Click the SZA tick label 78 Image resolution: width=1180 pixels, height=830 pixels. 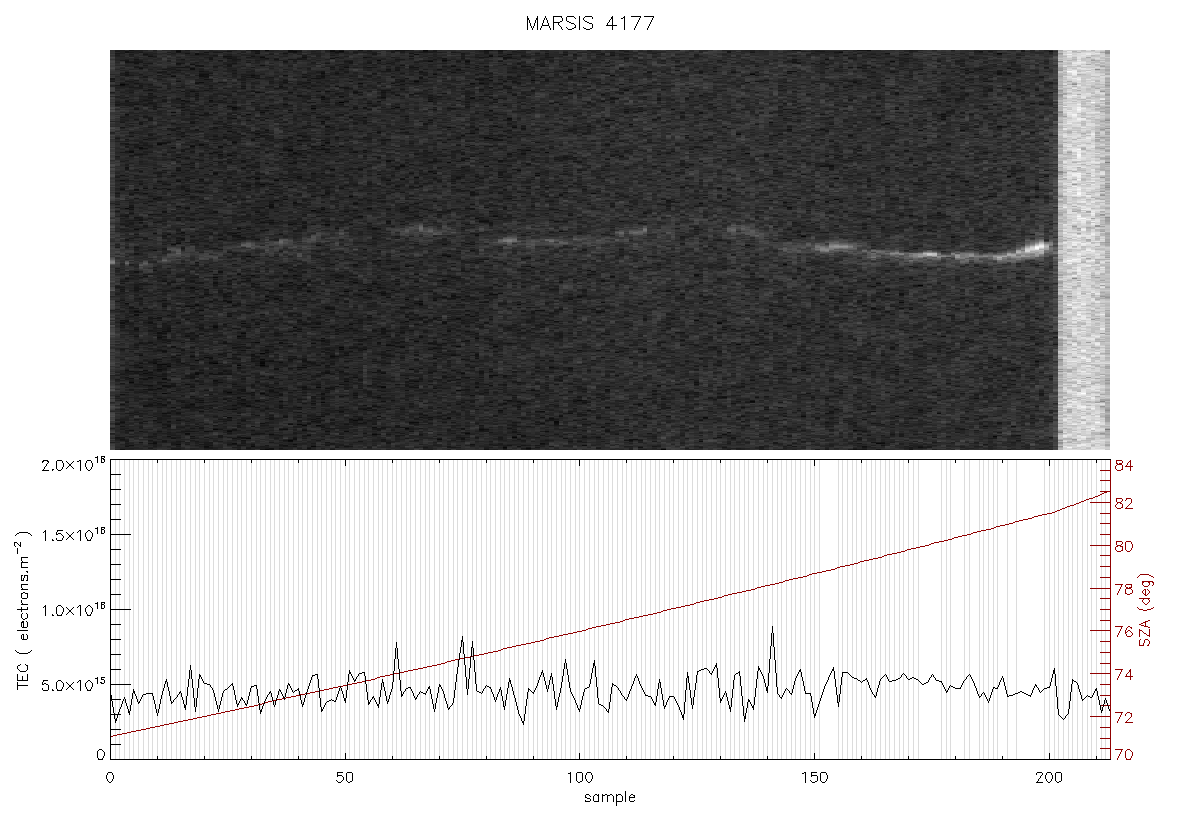[1124, 589]
